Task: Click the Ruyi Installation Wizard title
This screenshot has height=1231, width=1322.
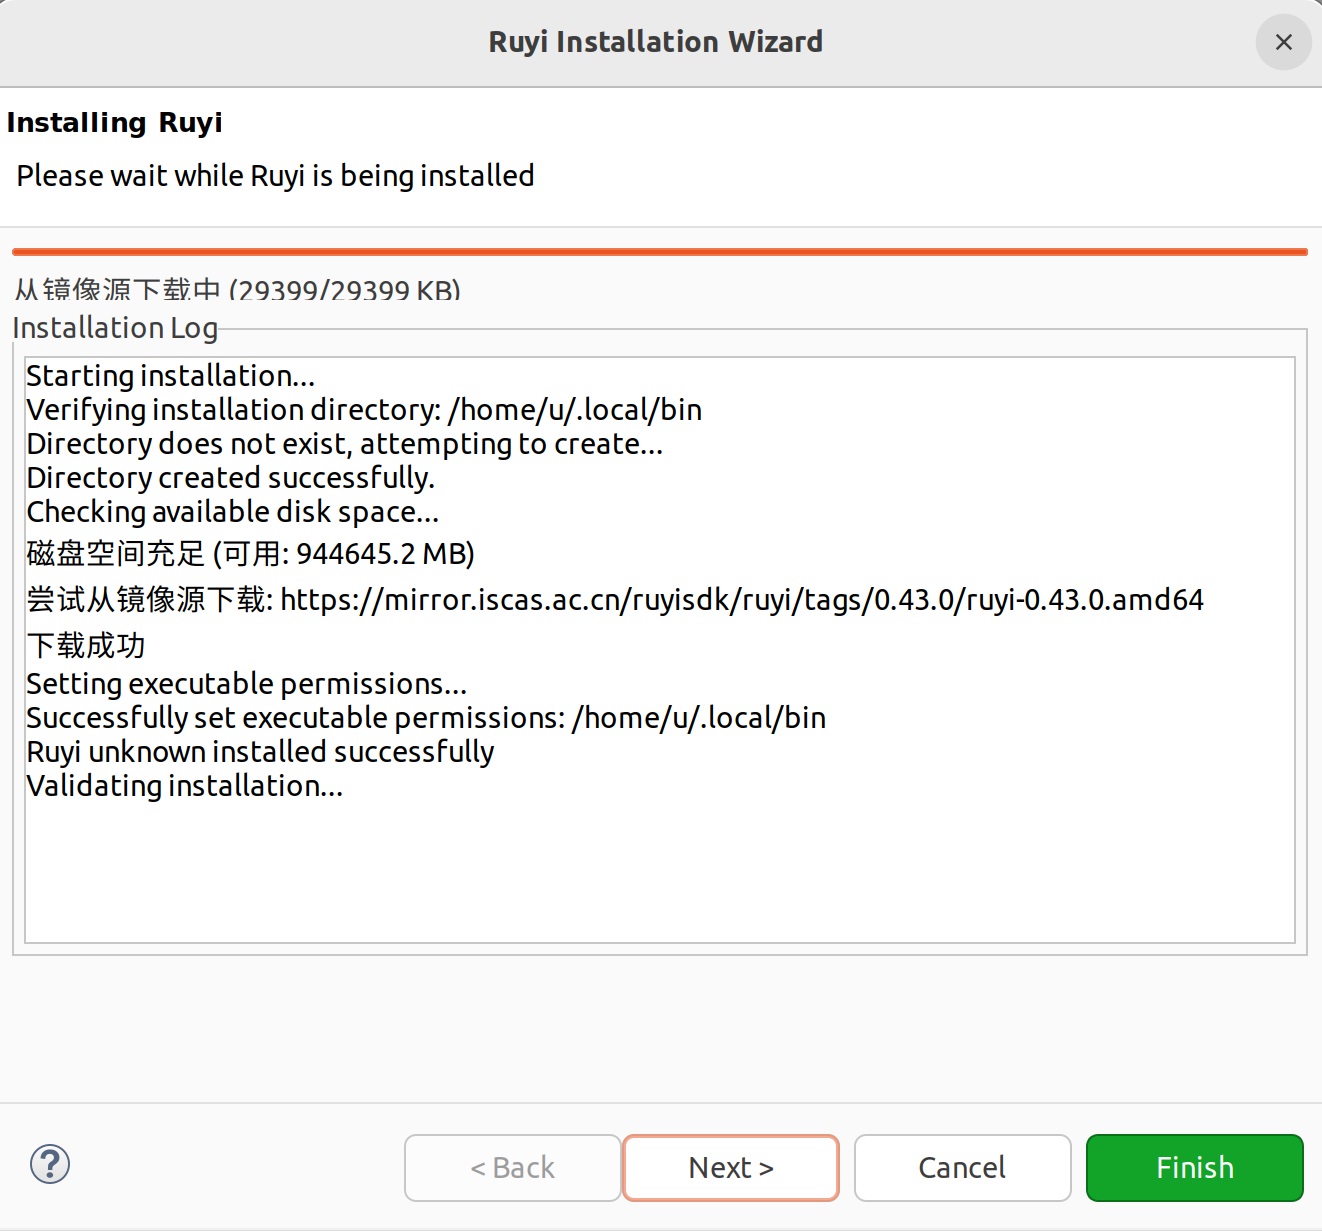Action: [655, 41]
